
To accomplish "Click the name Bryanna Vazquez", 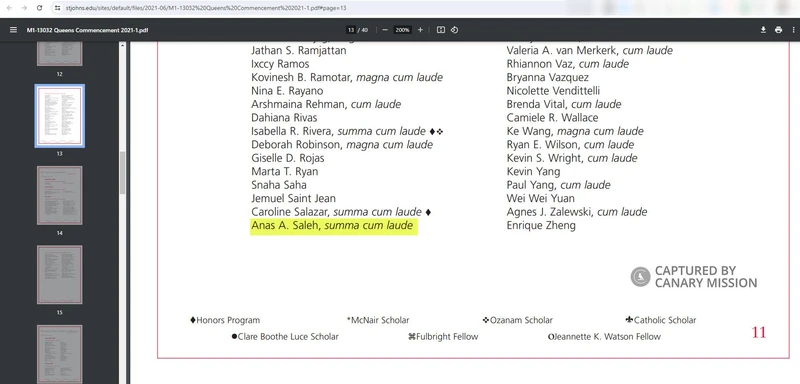I will tap(547, 78).
